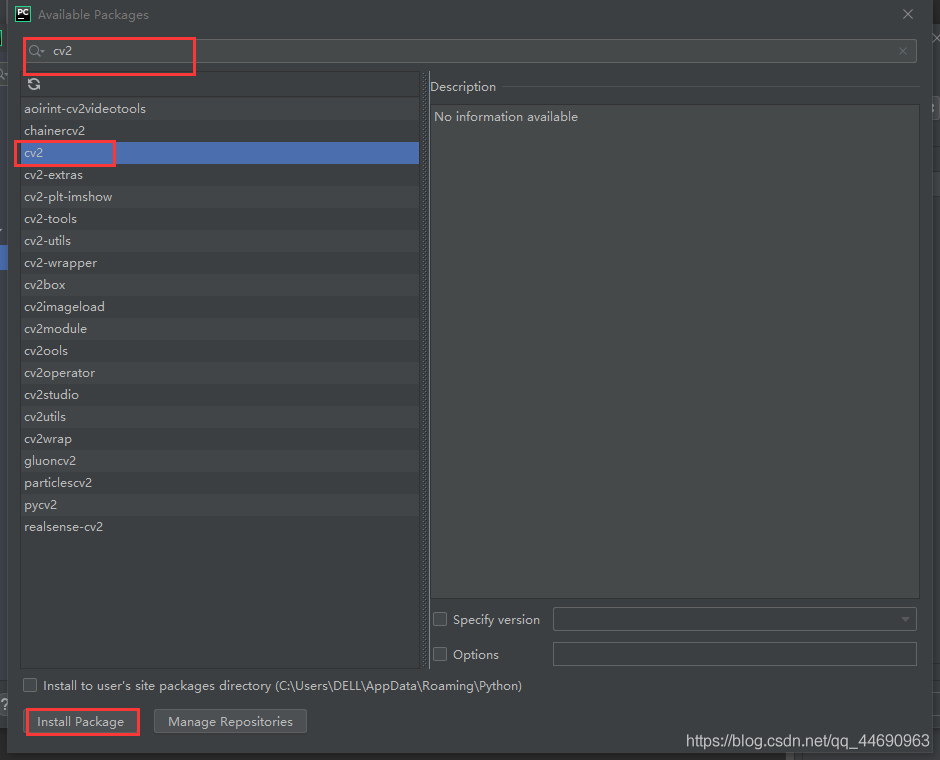Select the realsense-cv2 package
The width and height of the screenshot is (940, 760).
[x=220, y=527]
